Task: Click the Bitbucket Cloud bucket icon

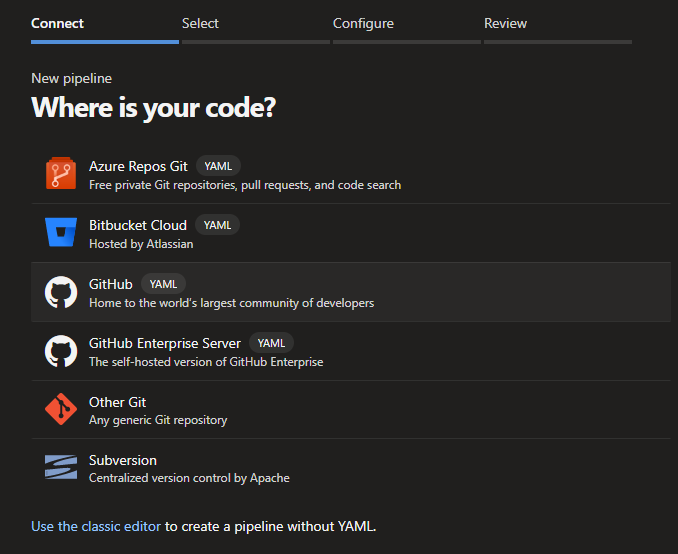Action: 61,233
